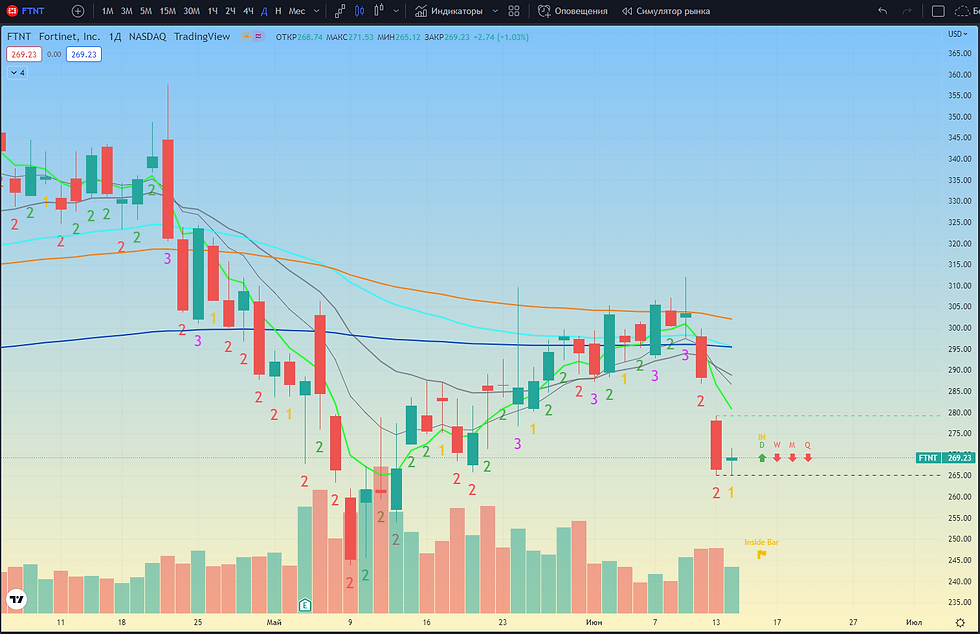Select the 5M timeframe
This screenshot has width=980, height=634.
click(146, 11)
